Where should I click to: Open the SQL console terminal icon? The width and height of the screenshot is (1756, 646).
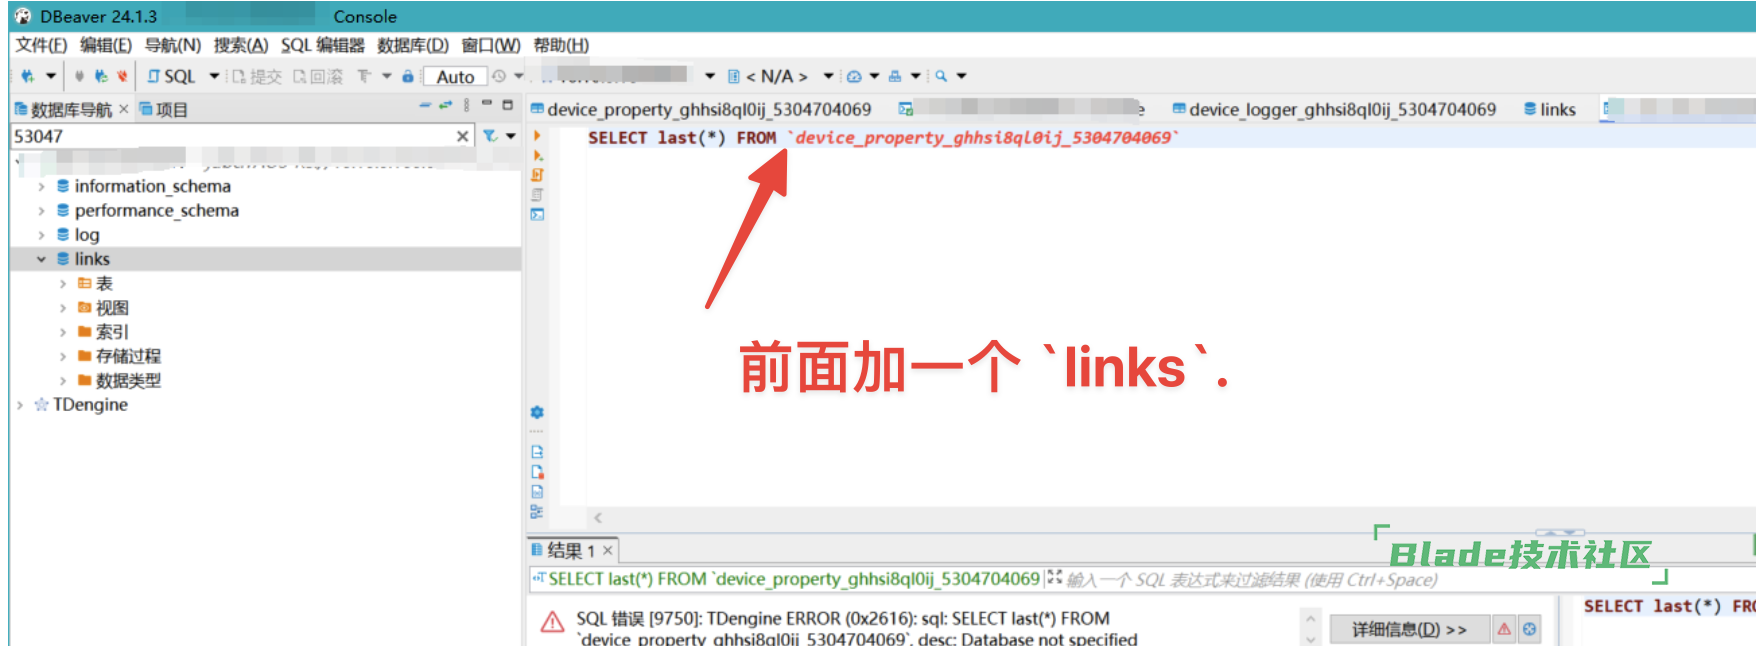(537, 214)
